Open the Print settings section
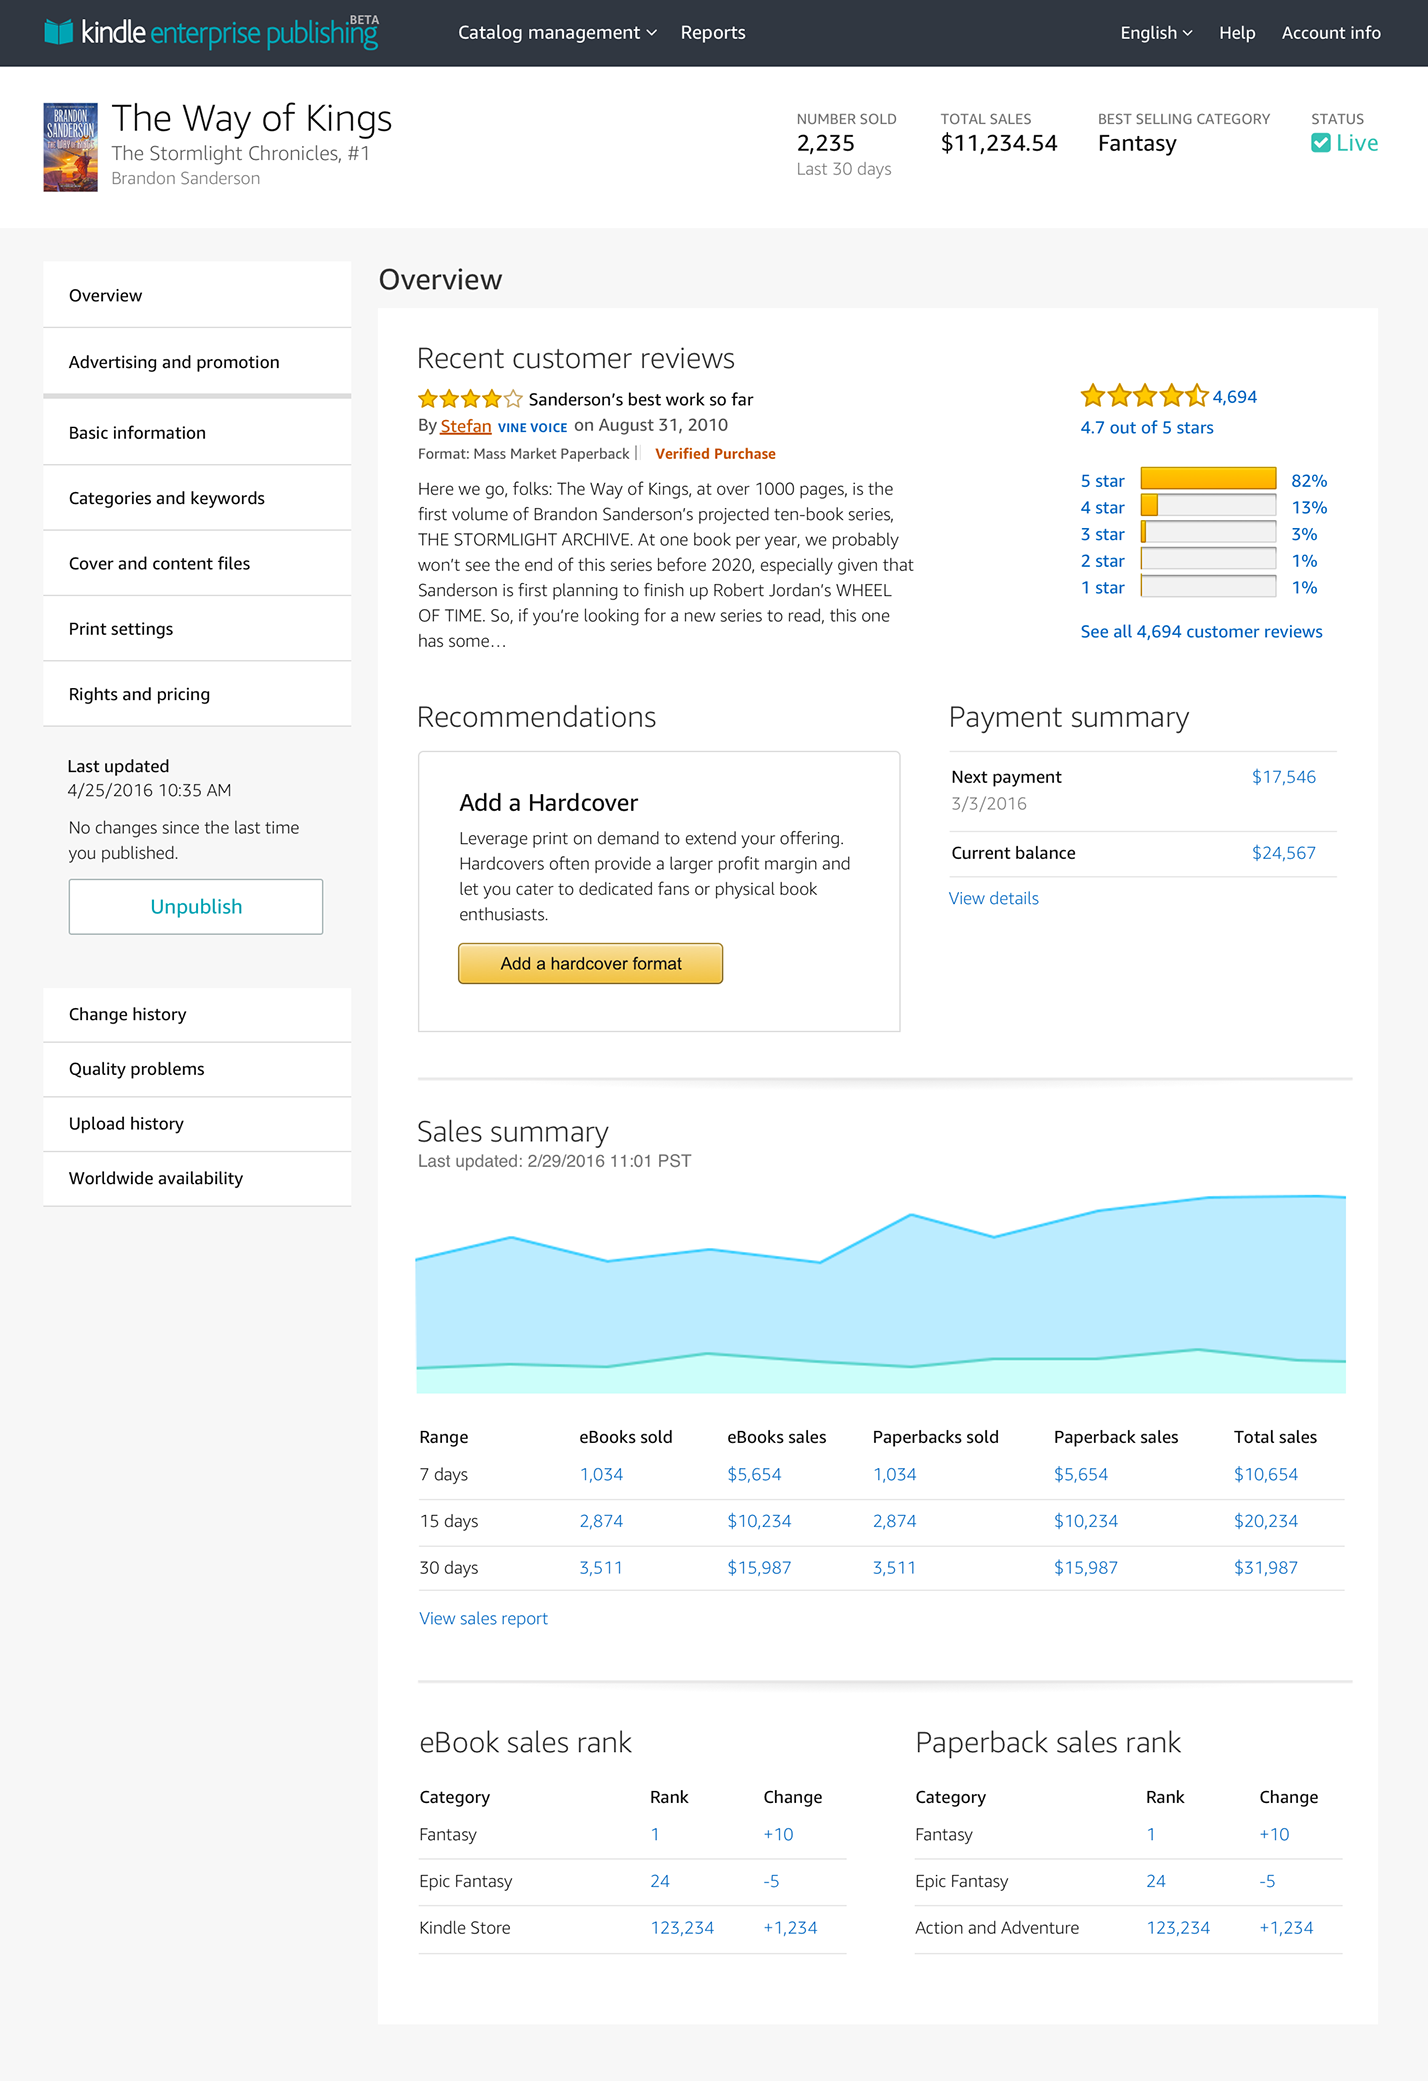The image size is (1428, 2081). [x=197, y=628]
